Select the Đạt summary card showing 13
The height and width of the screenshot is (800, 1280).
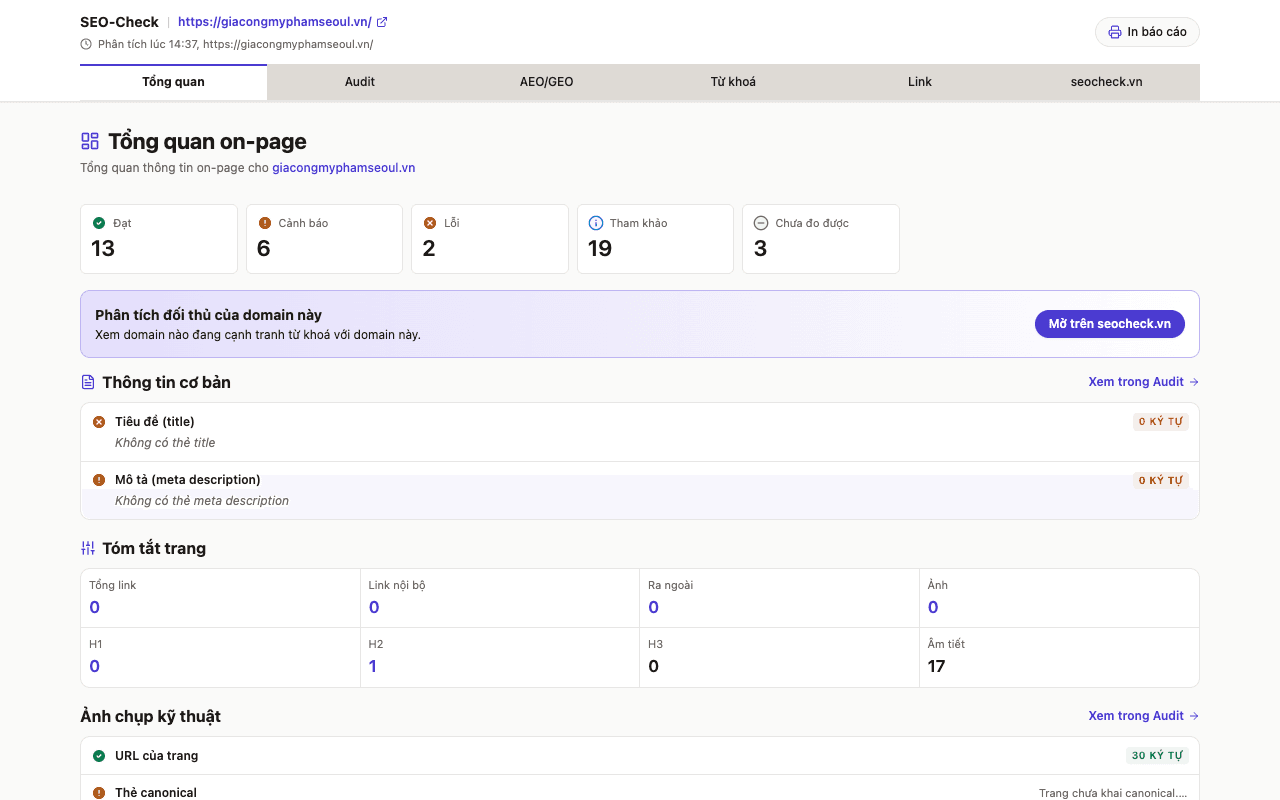[159, 239]
